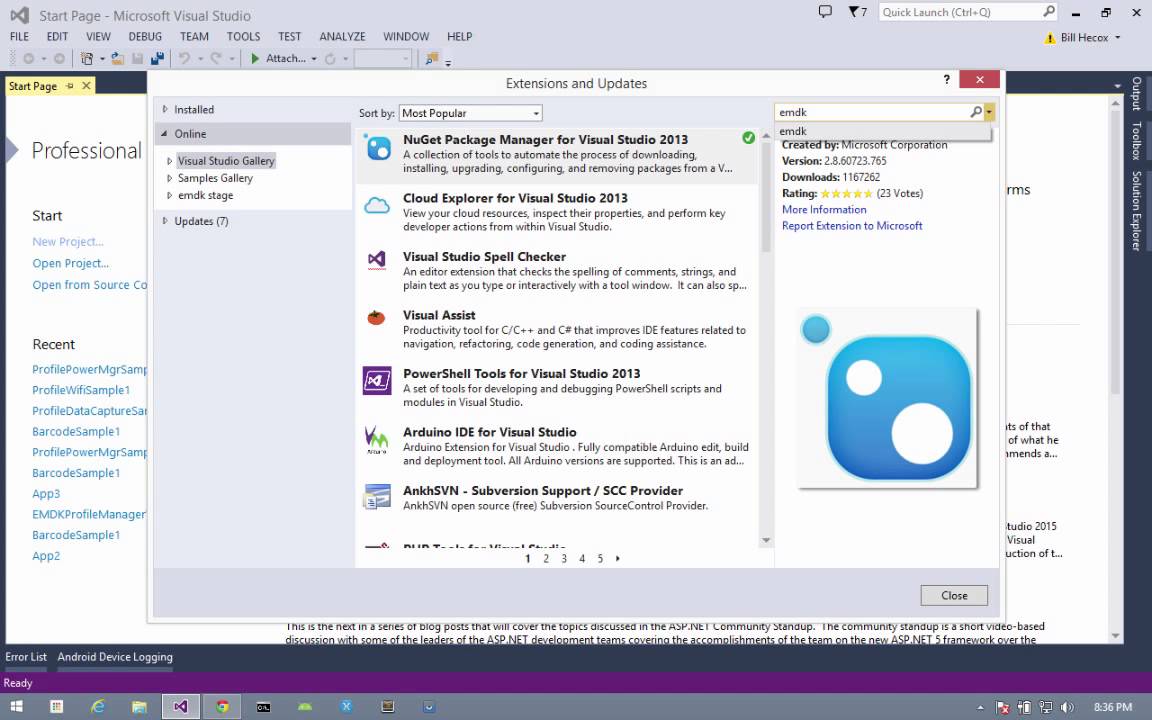Click the Visual Studio taskbar icon
Viewport: 1152px width, 720px height.
pyautogui.click(x=180, y=707)
